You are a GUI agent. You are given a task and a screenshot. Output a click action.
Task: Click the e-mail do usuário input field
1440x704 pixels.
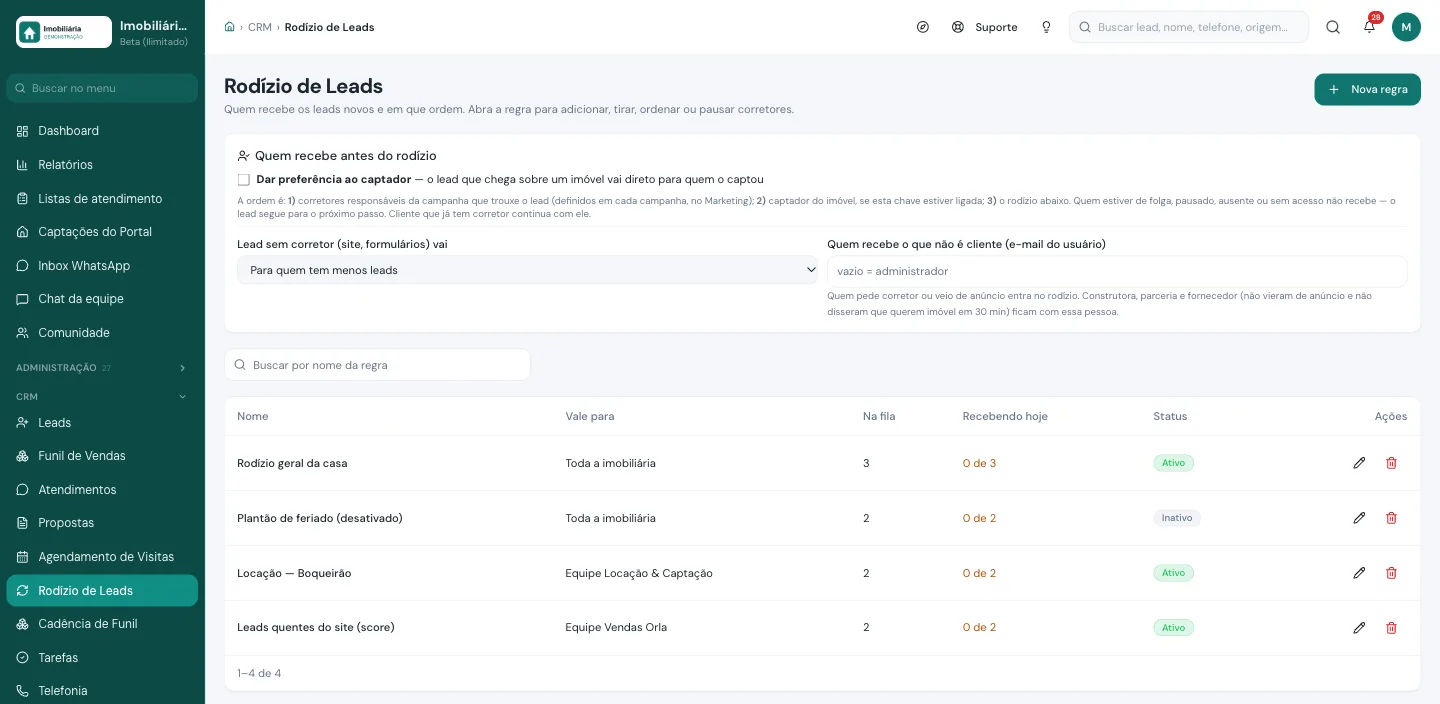(1117, 271)
